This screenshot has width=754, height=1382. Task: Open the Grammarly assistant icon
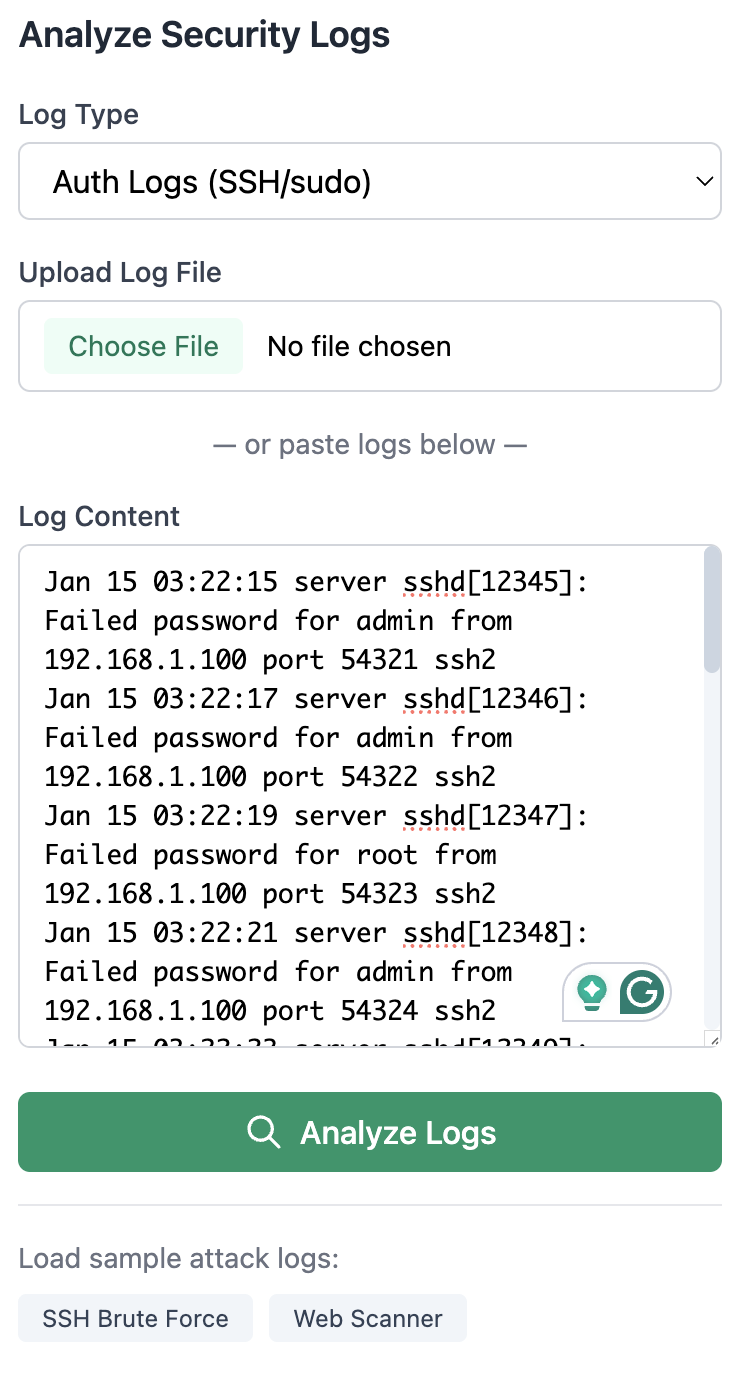641,991
